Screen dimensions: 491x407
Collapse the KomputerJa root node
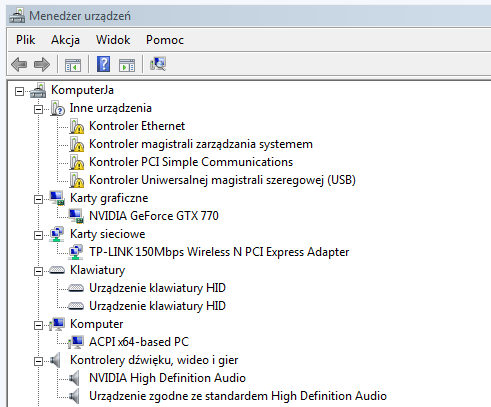click(20, 91)
